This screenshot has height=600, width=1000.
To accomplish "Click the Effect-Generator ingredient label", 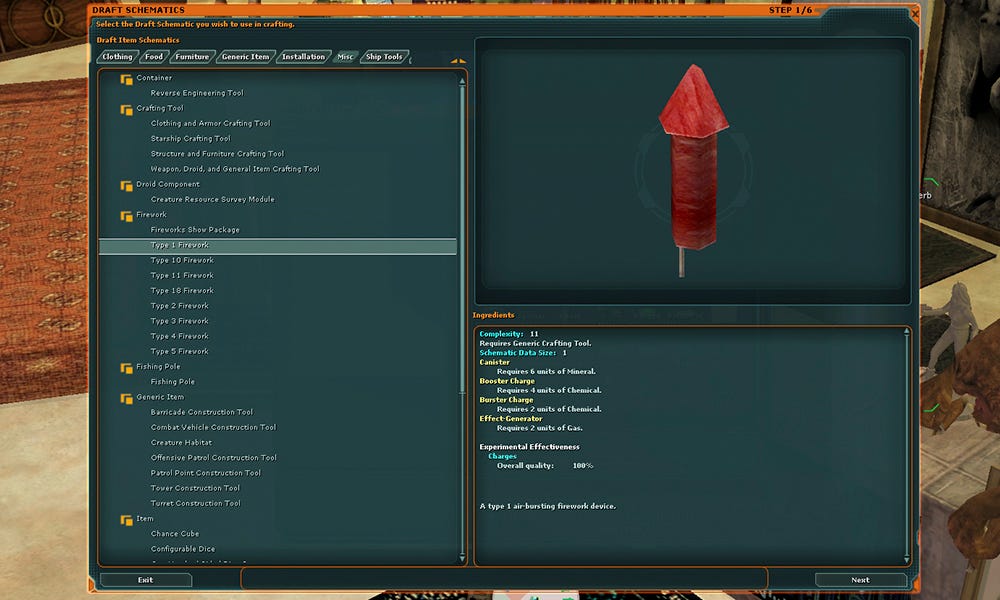I will click(511, 419).
